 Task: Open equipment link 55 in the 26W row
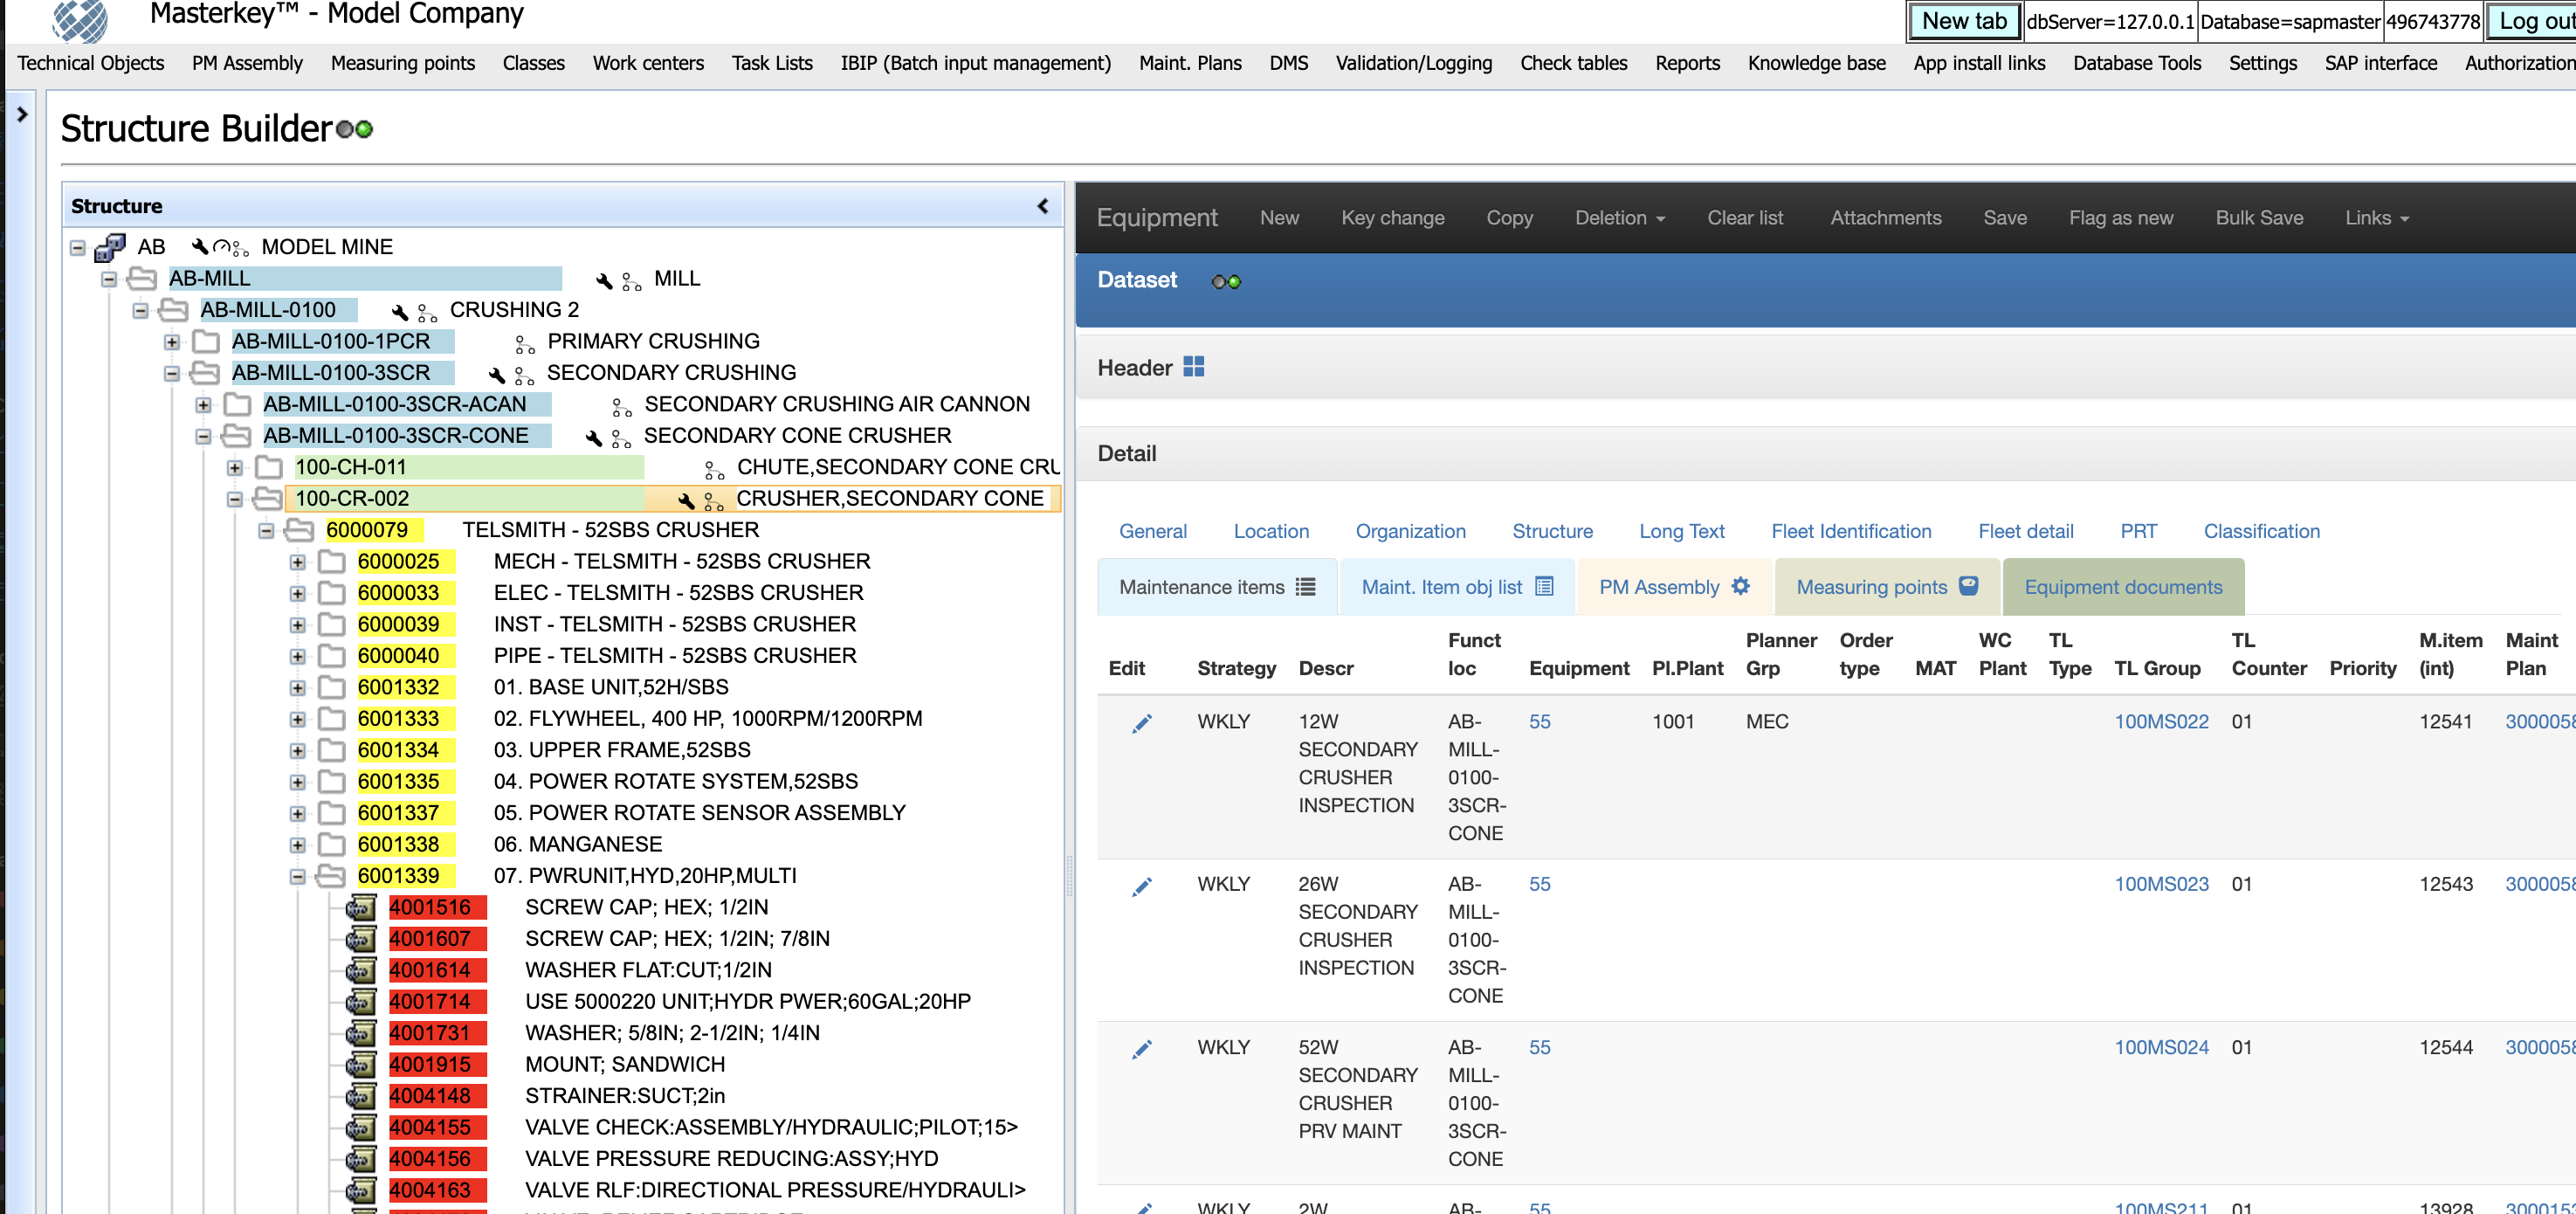pos(1539,884)
